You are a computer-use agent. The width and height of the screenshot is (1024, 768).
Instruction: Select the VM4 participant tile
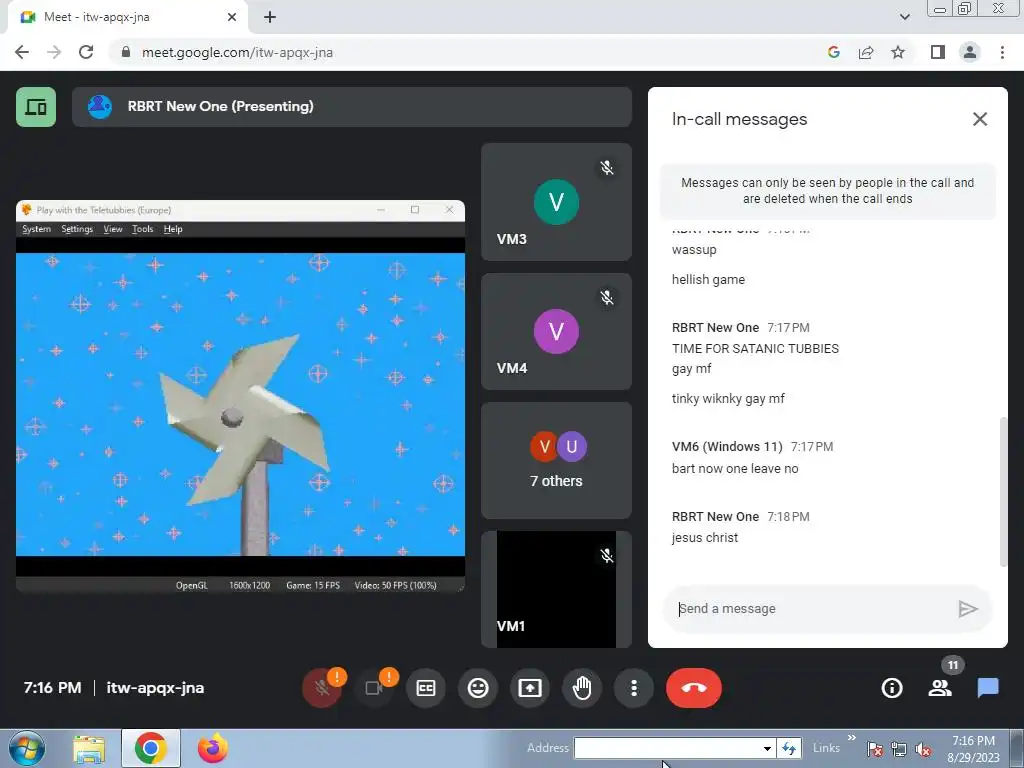(556, 331)
